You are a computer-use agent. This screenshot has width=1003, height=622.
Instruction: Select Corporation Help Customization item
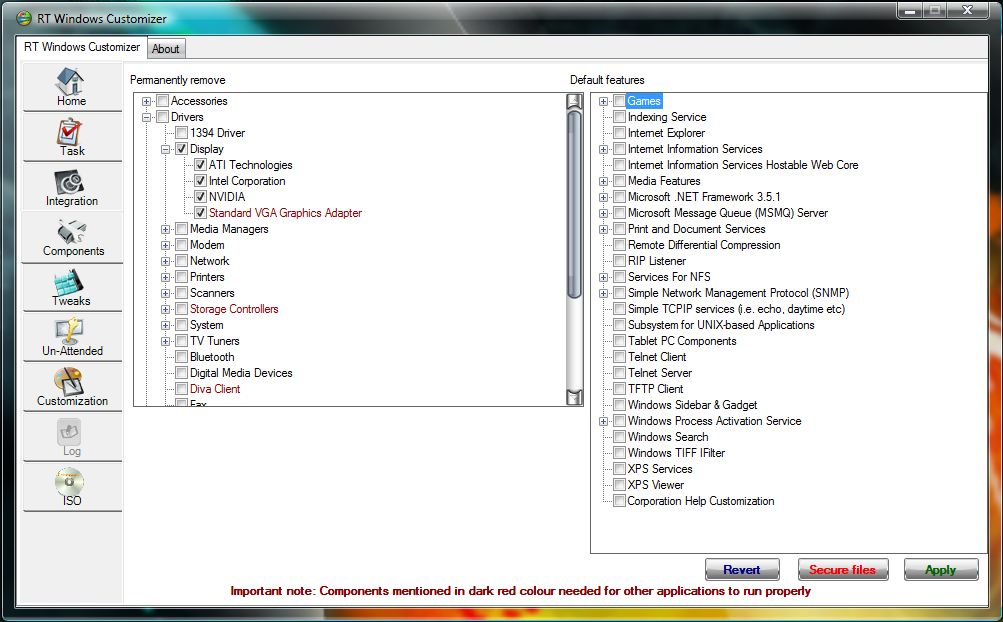(700, 500)
